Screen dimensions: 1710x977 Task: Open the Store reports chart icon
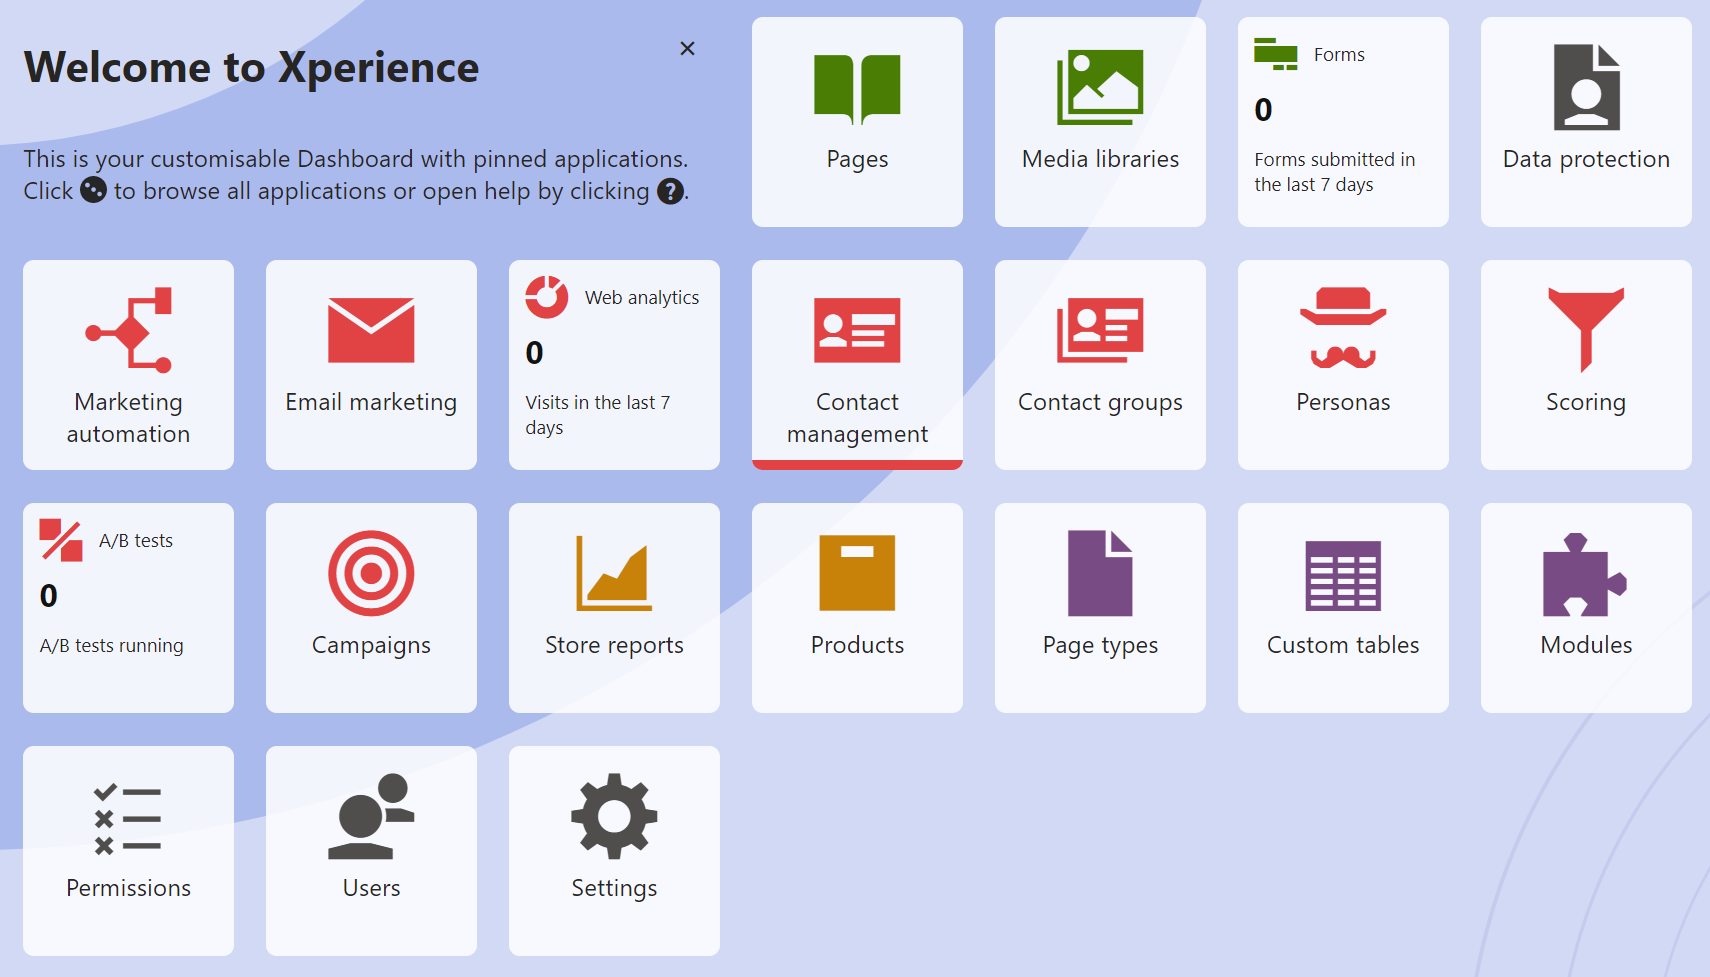pyautogui.click(x=614, y=573)
